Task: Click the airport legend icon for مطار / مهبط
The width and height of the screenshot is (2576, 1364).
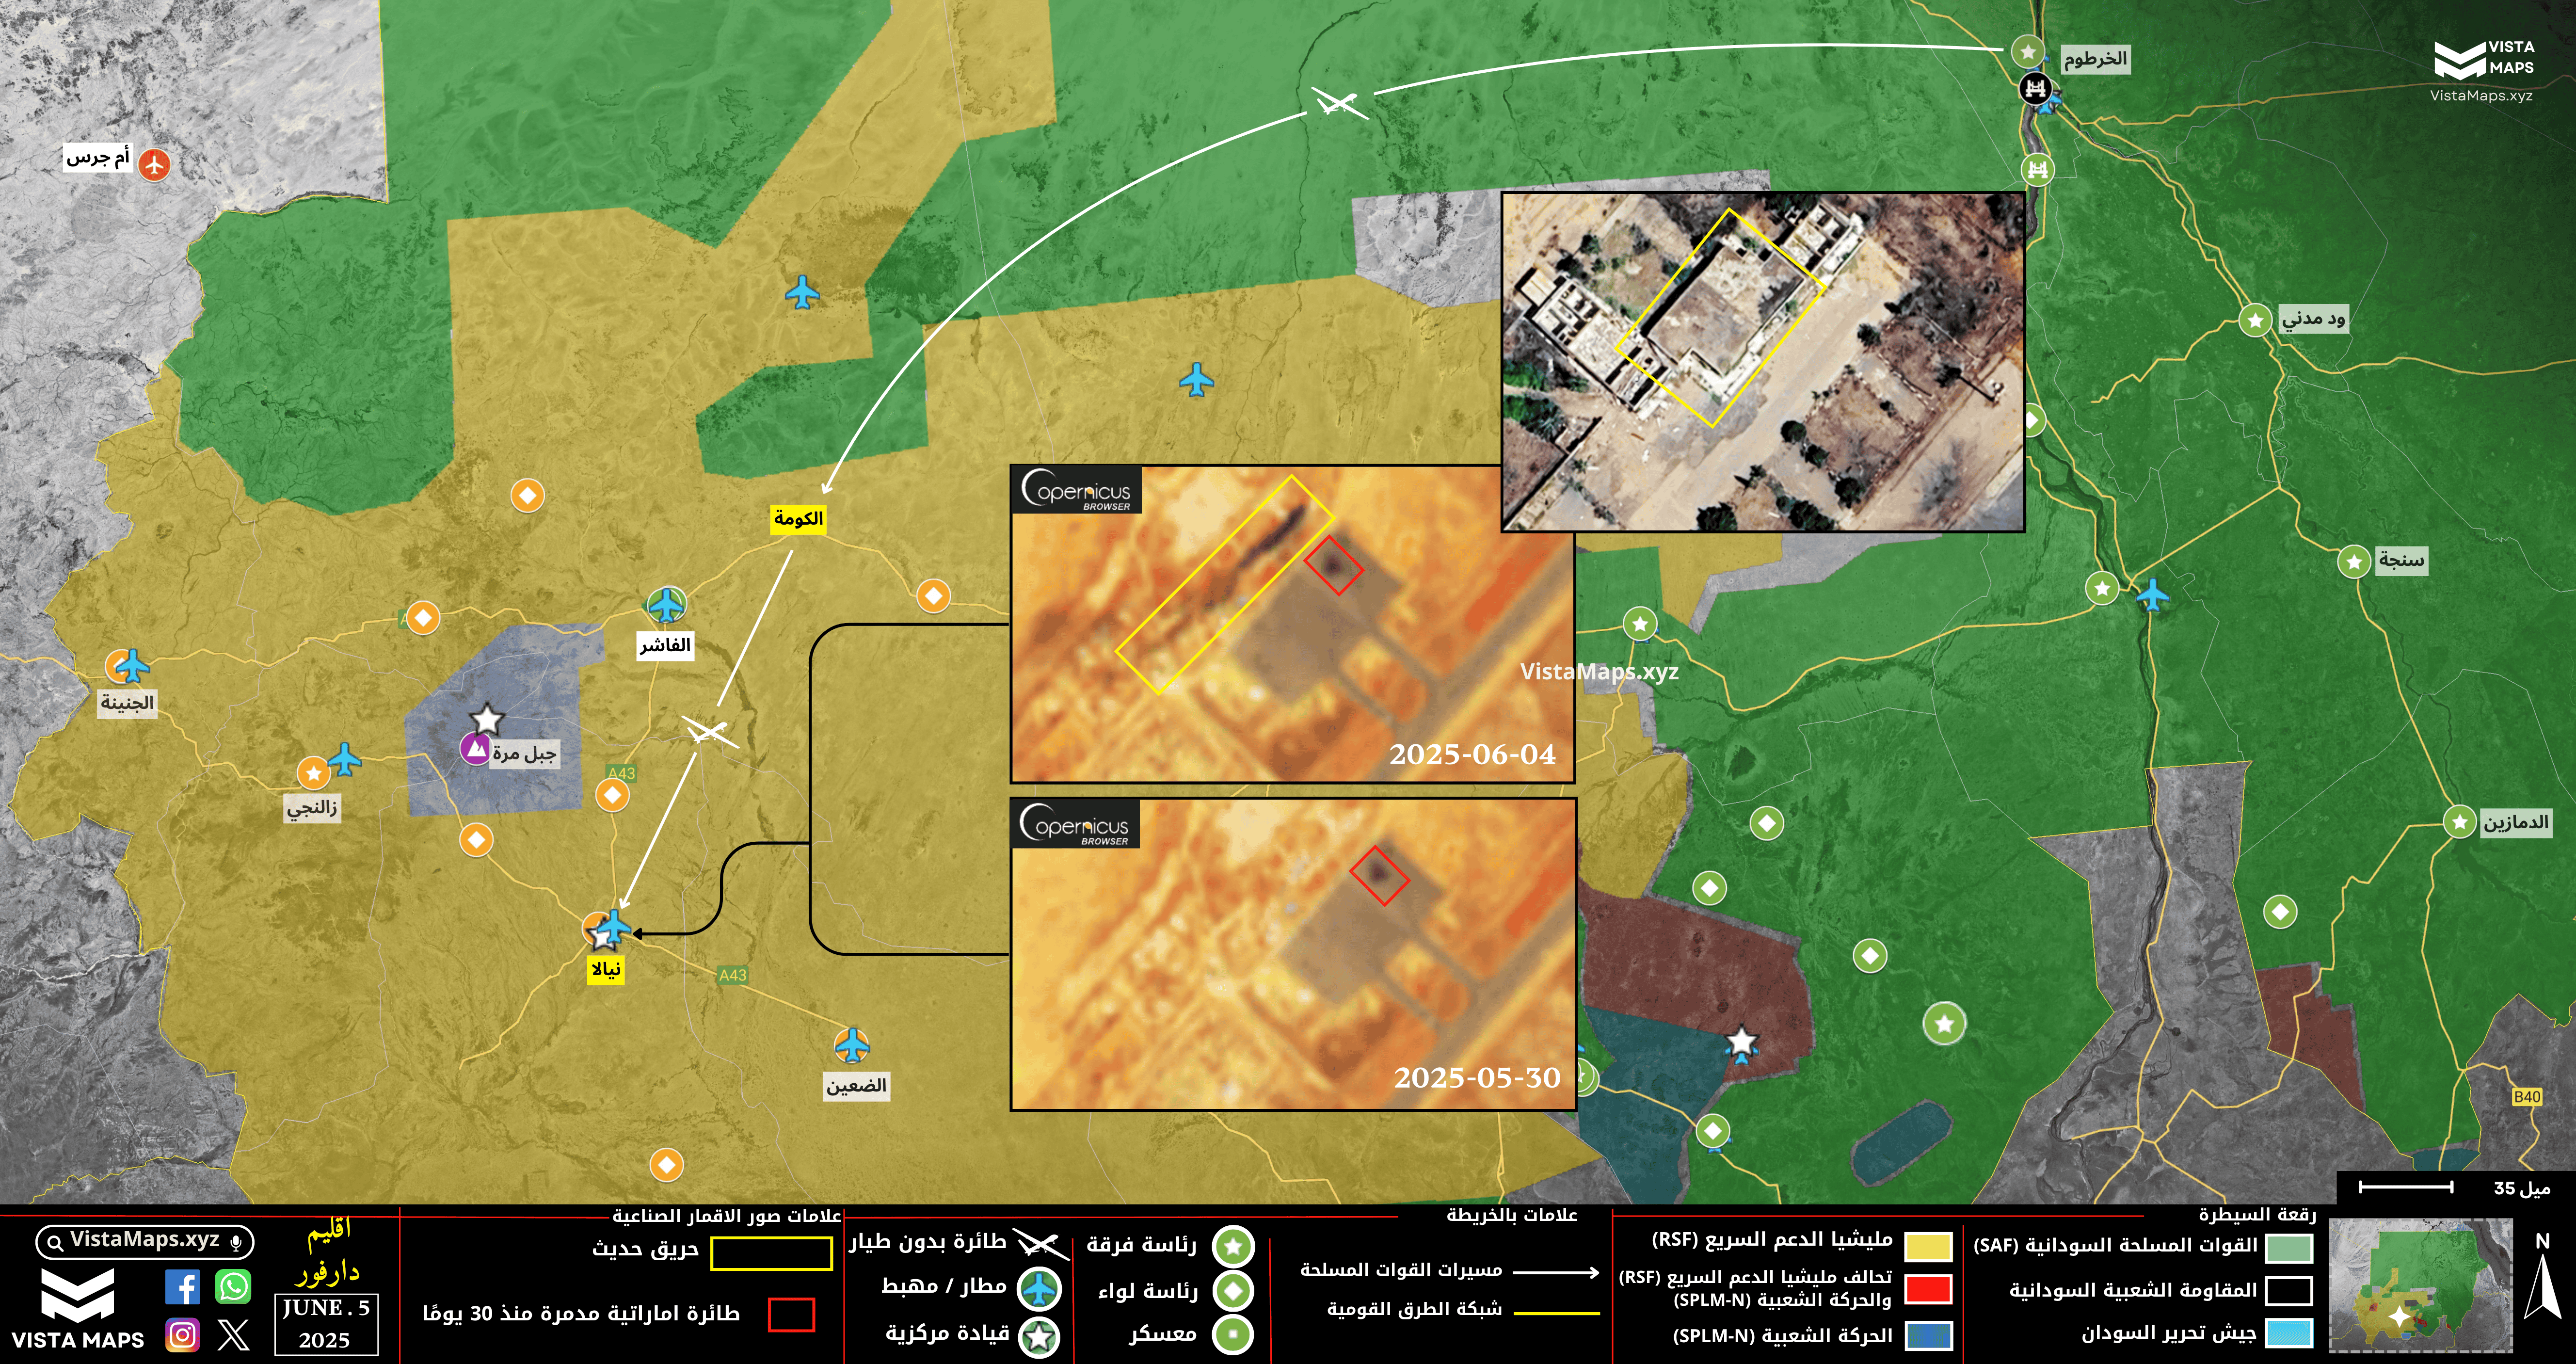Action: click(x=1040, y=1289)
